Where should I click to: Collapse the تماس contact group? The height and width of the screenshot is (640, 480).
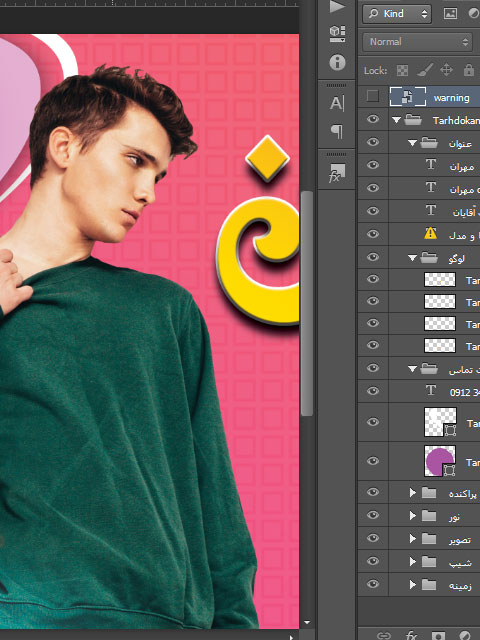[x=412, y=369]
